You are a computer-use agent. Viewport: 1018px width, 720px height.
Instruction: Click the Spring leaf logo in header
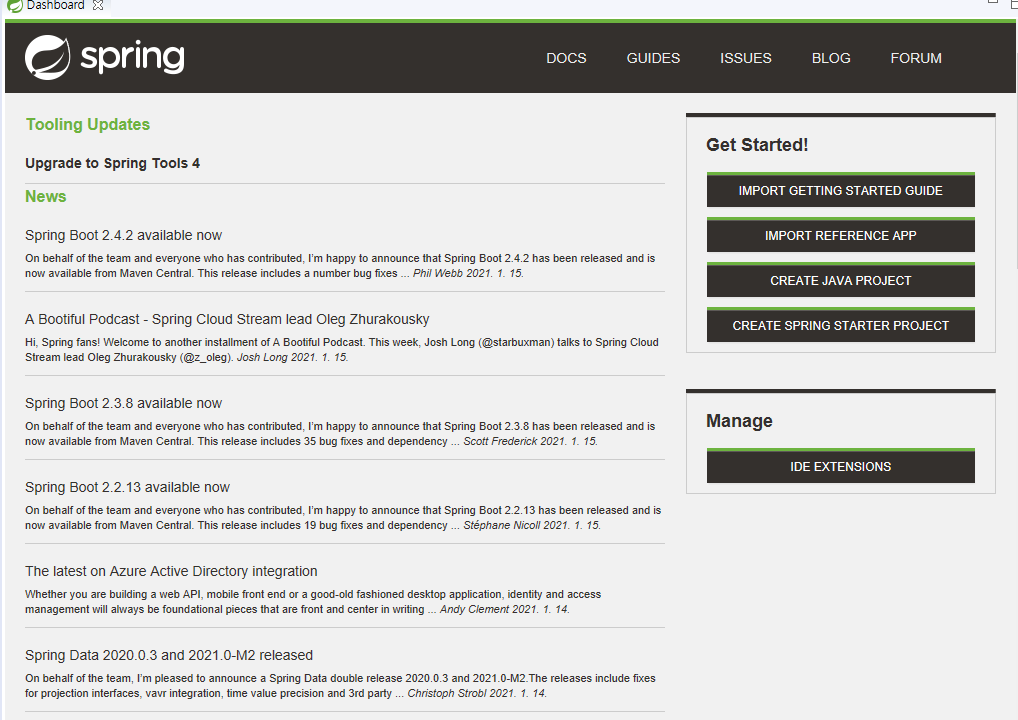pyautogui.click(x=47, y=58)
